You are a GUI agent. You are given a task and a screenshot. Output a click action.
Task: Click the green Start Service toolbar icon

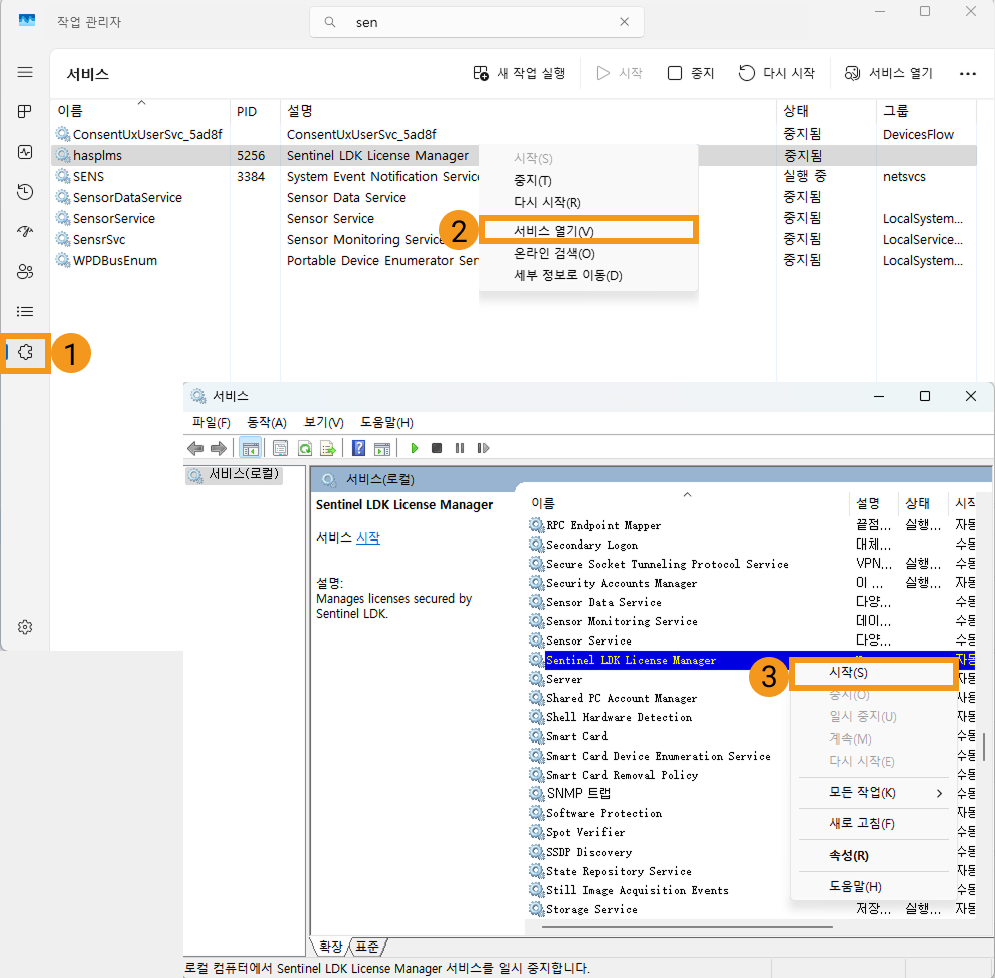414,448
